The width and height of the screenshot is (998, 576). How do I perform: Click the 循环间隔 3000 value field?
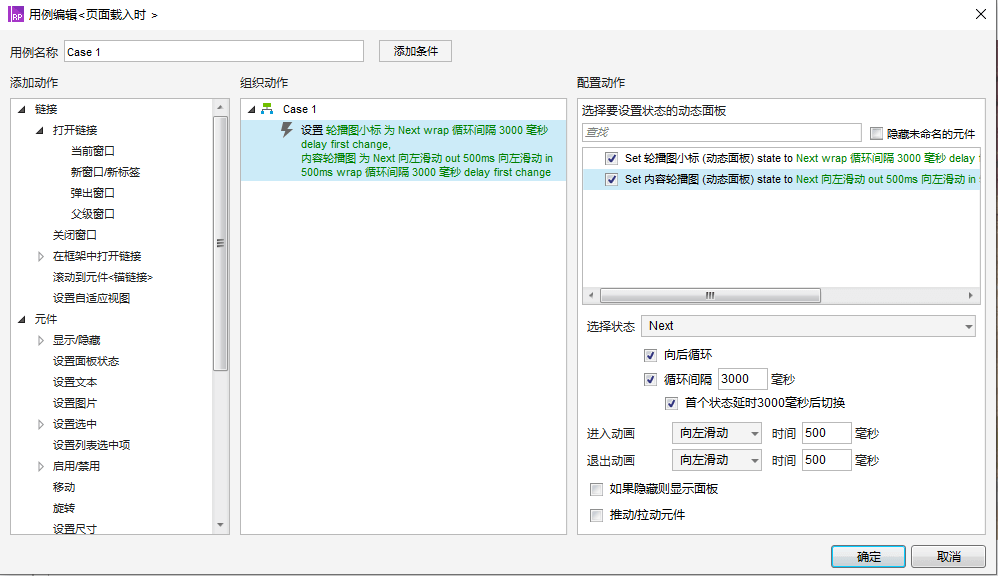point(742,379)
